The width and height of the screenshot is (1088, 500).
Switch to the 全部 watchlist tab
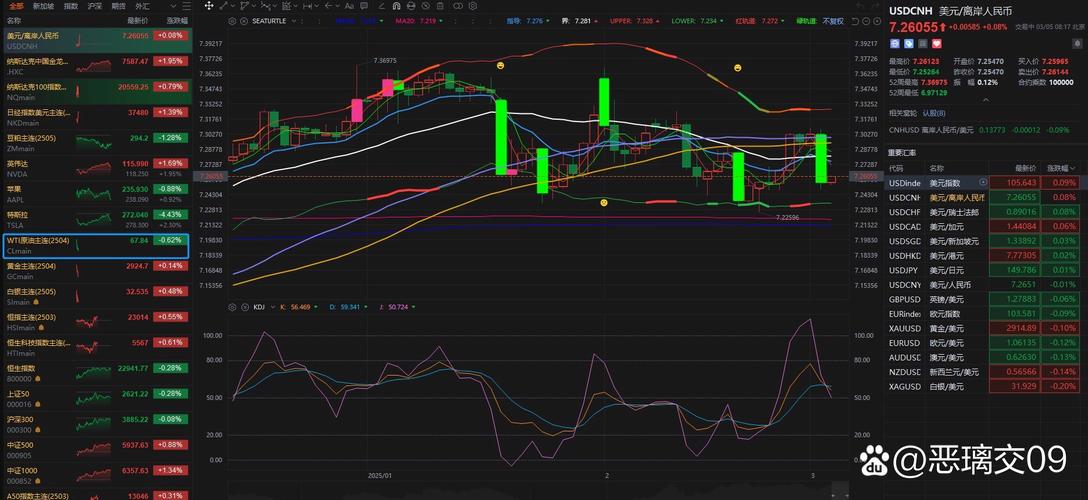[x=16, y=6]
